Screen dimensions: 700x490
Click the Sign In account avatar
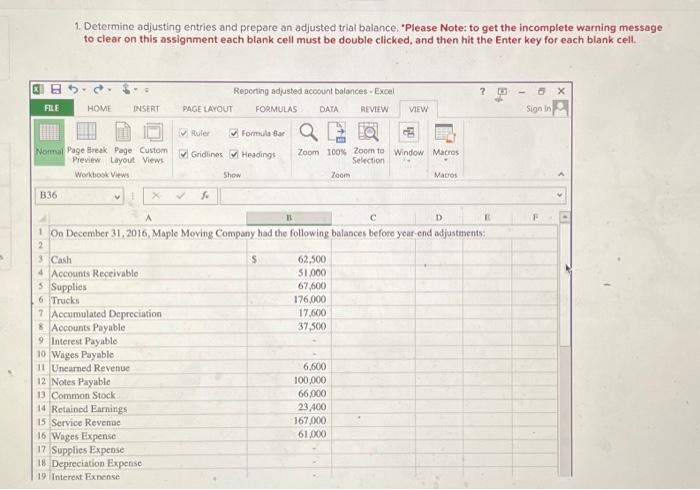point(561,108)
